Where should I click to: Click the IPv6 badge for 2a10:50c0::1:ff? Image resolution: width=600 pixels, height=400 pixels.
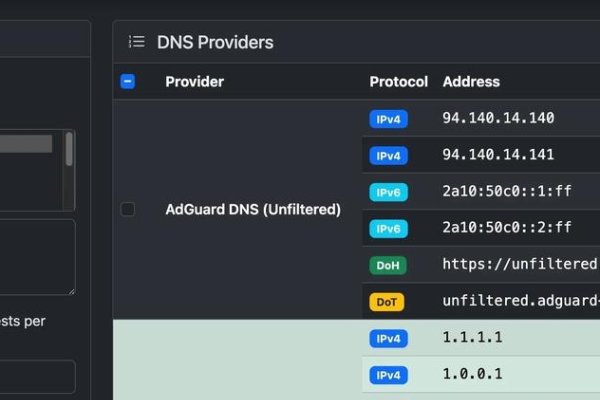388,192
